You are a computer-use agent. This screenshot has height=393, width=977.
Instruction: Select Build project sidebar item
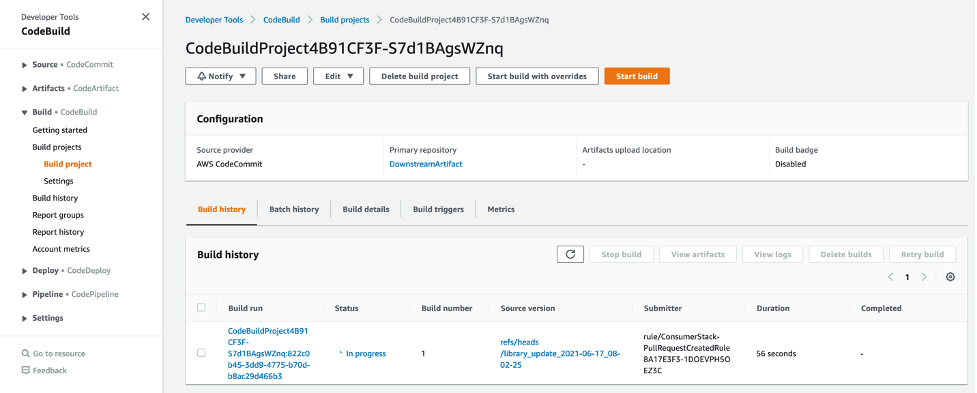pos(67,164)
